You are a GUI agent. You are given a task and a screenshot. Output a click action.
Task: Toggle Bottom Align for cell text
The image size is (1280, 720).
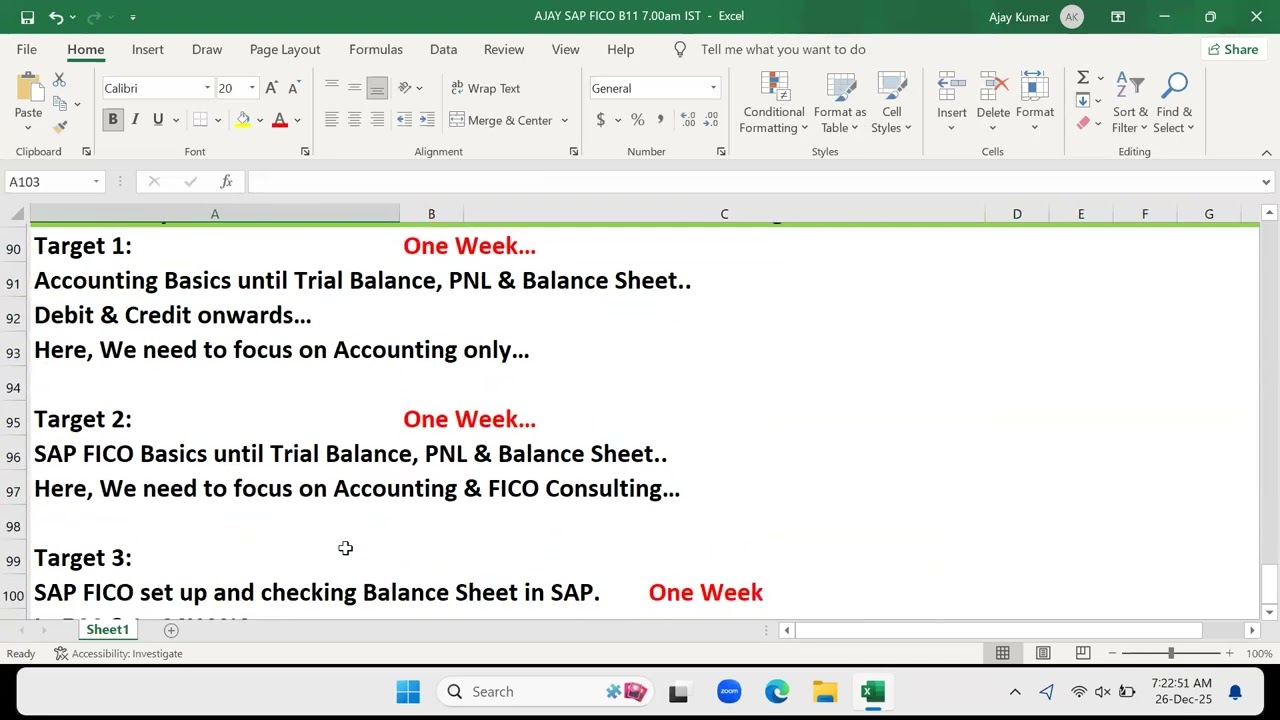[x=377, y=88]
